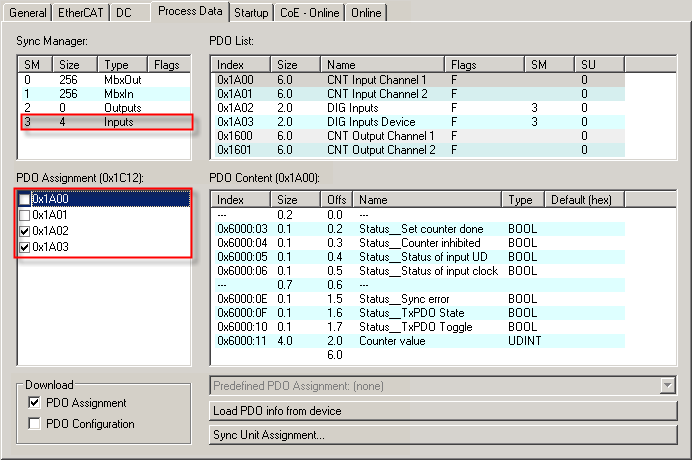Select index 0x6000:11 in PDO Content

[242, 341]
